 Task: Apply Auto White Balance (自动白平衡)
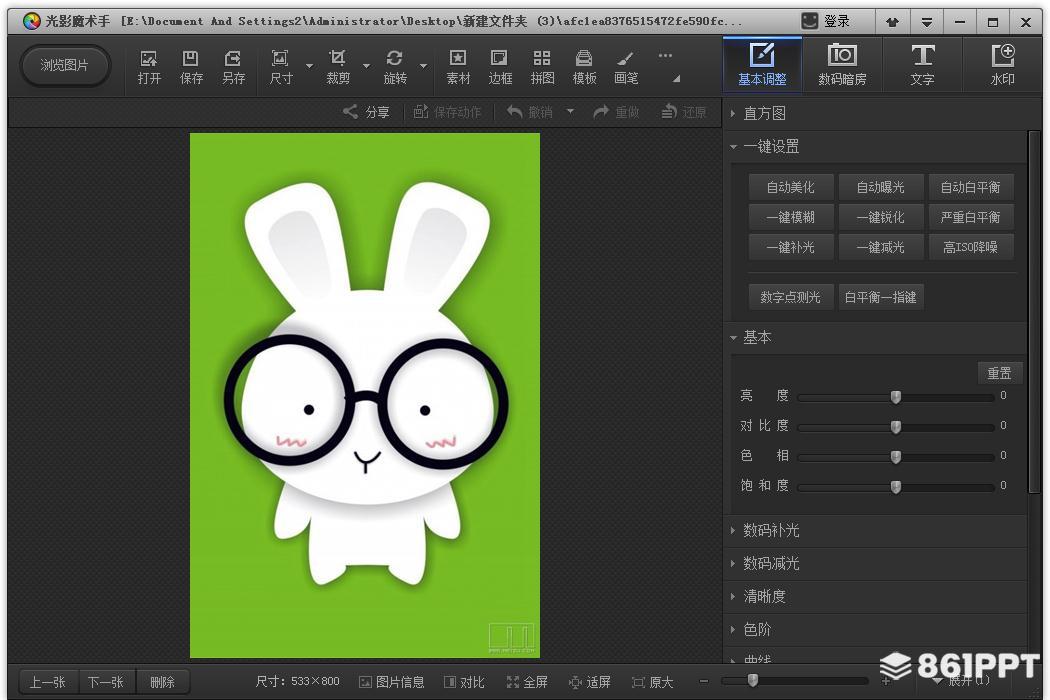point(970,187)
